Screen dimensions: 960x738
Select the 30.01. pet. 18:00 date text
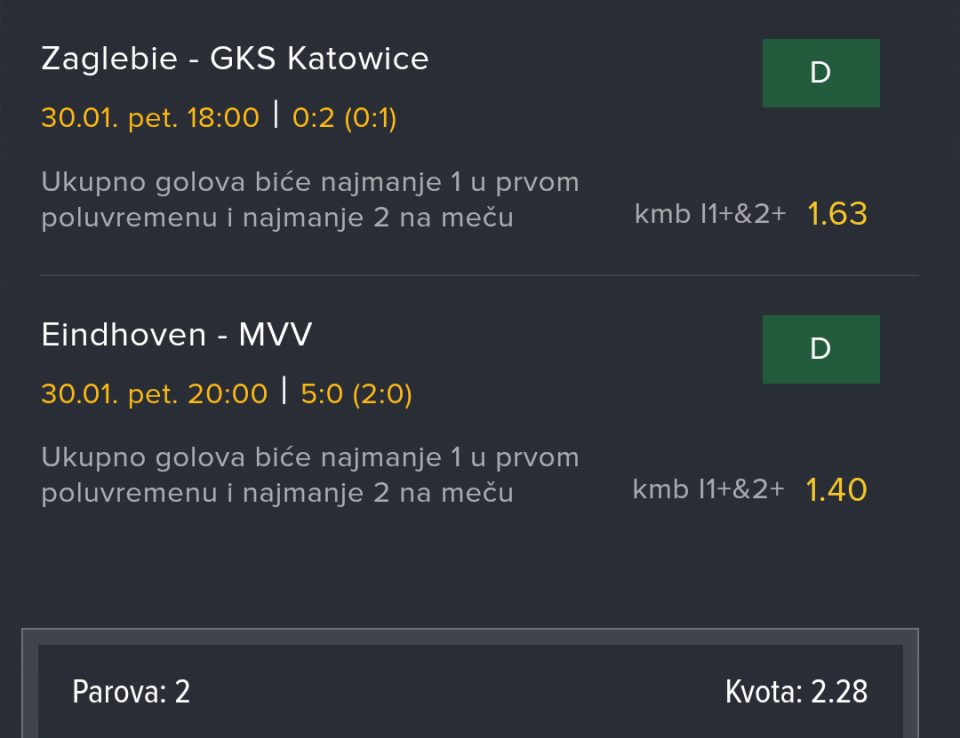tap(150, 118)
